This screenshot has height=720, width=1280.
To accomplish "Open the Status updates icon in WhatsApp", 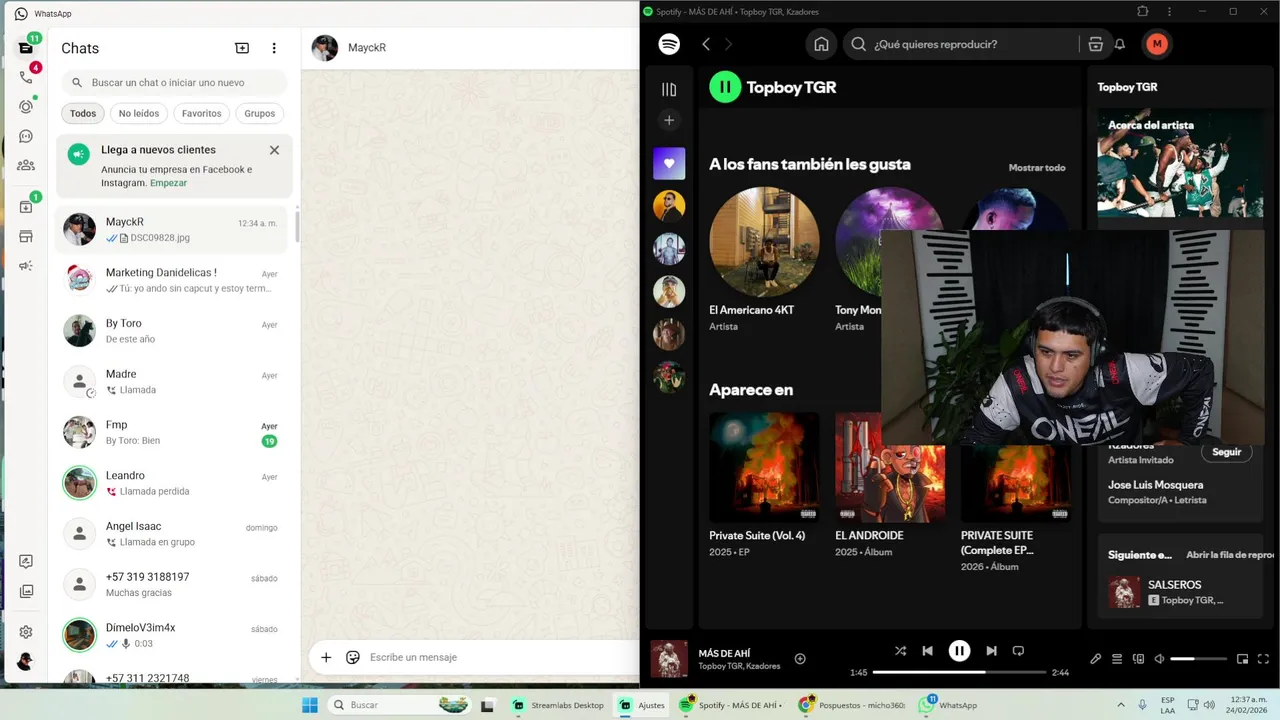I will (x=26, y=106).
